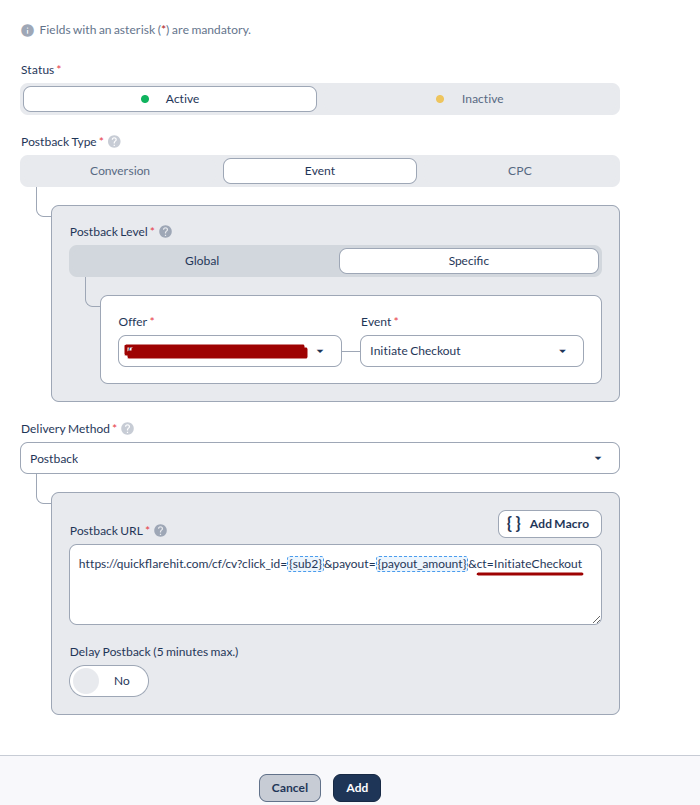Click the Postback URL textarea resize handle
Screen dimensions: 700x805
pos(596,620)
